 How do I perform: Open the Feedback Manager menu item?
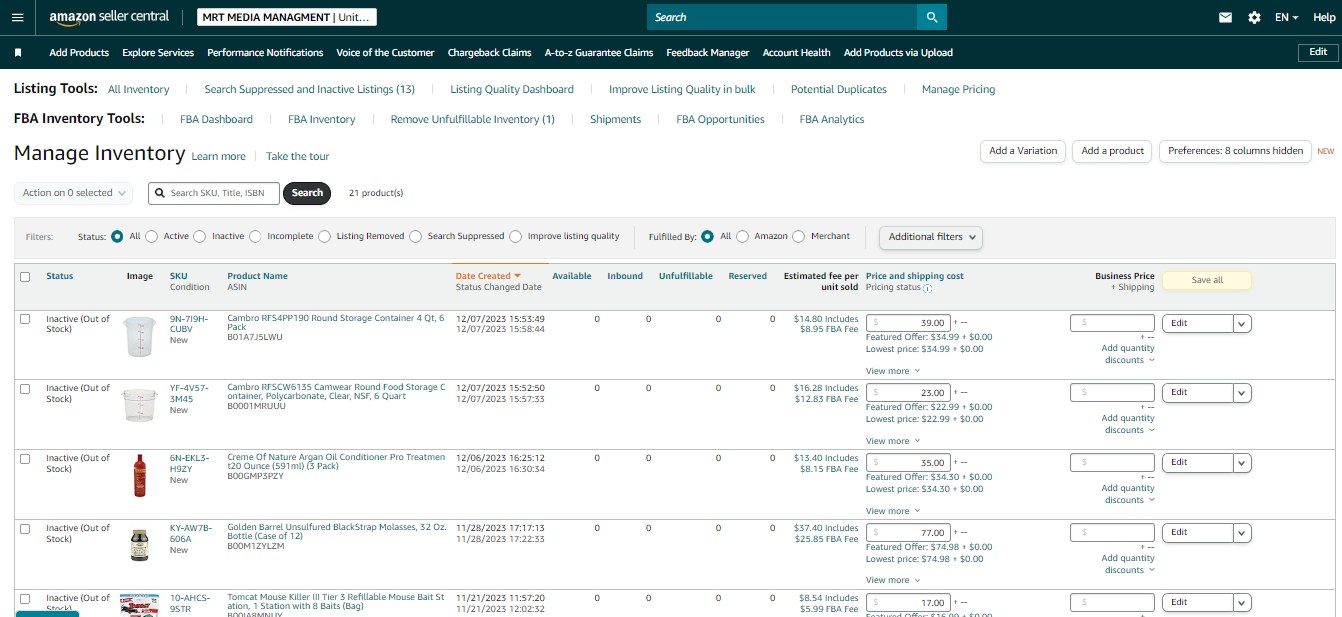pos(708,52)
